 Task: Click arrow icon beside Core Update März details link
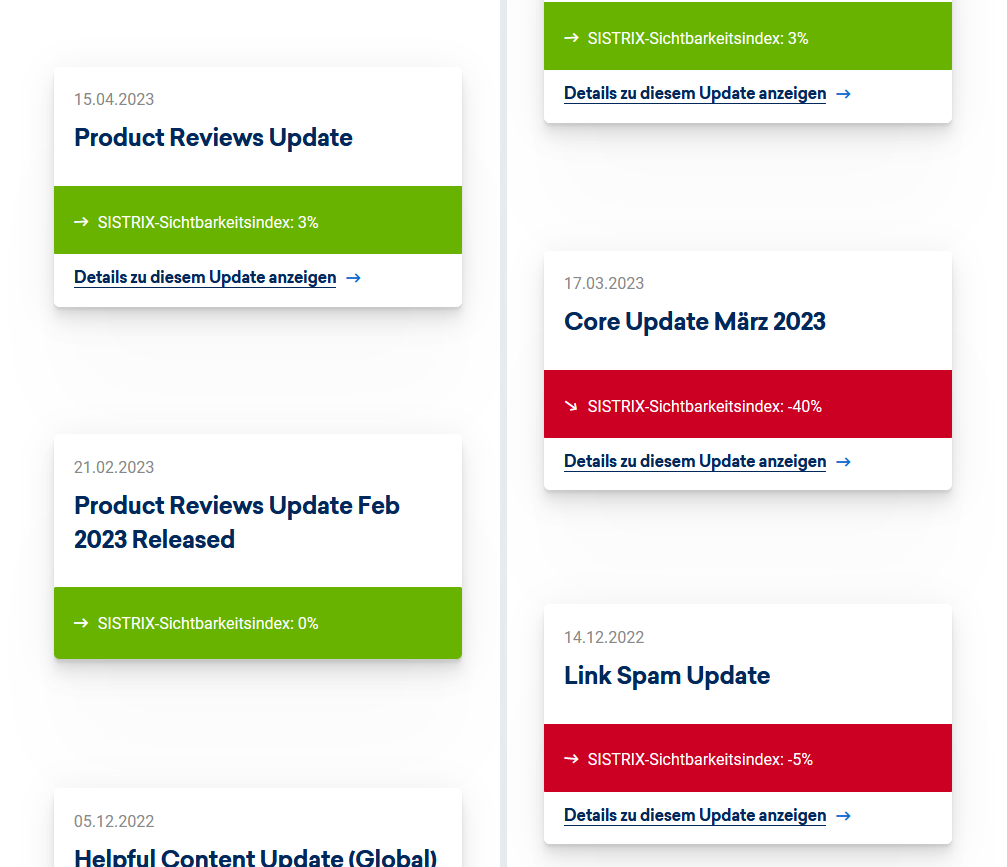[843, 462]
